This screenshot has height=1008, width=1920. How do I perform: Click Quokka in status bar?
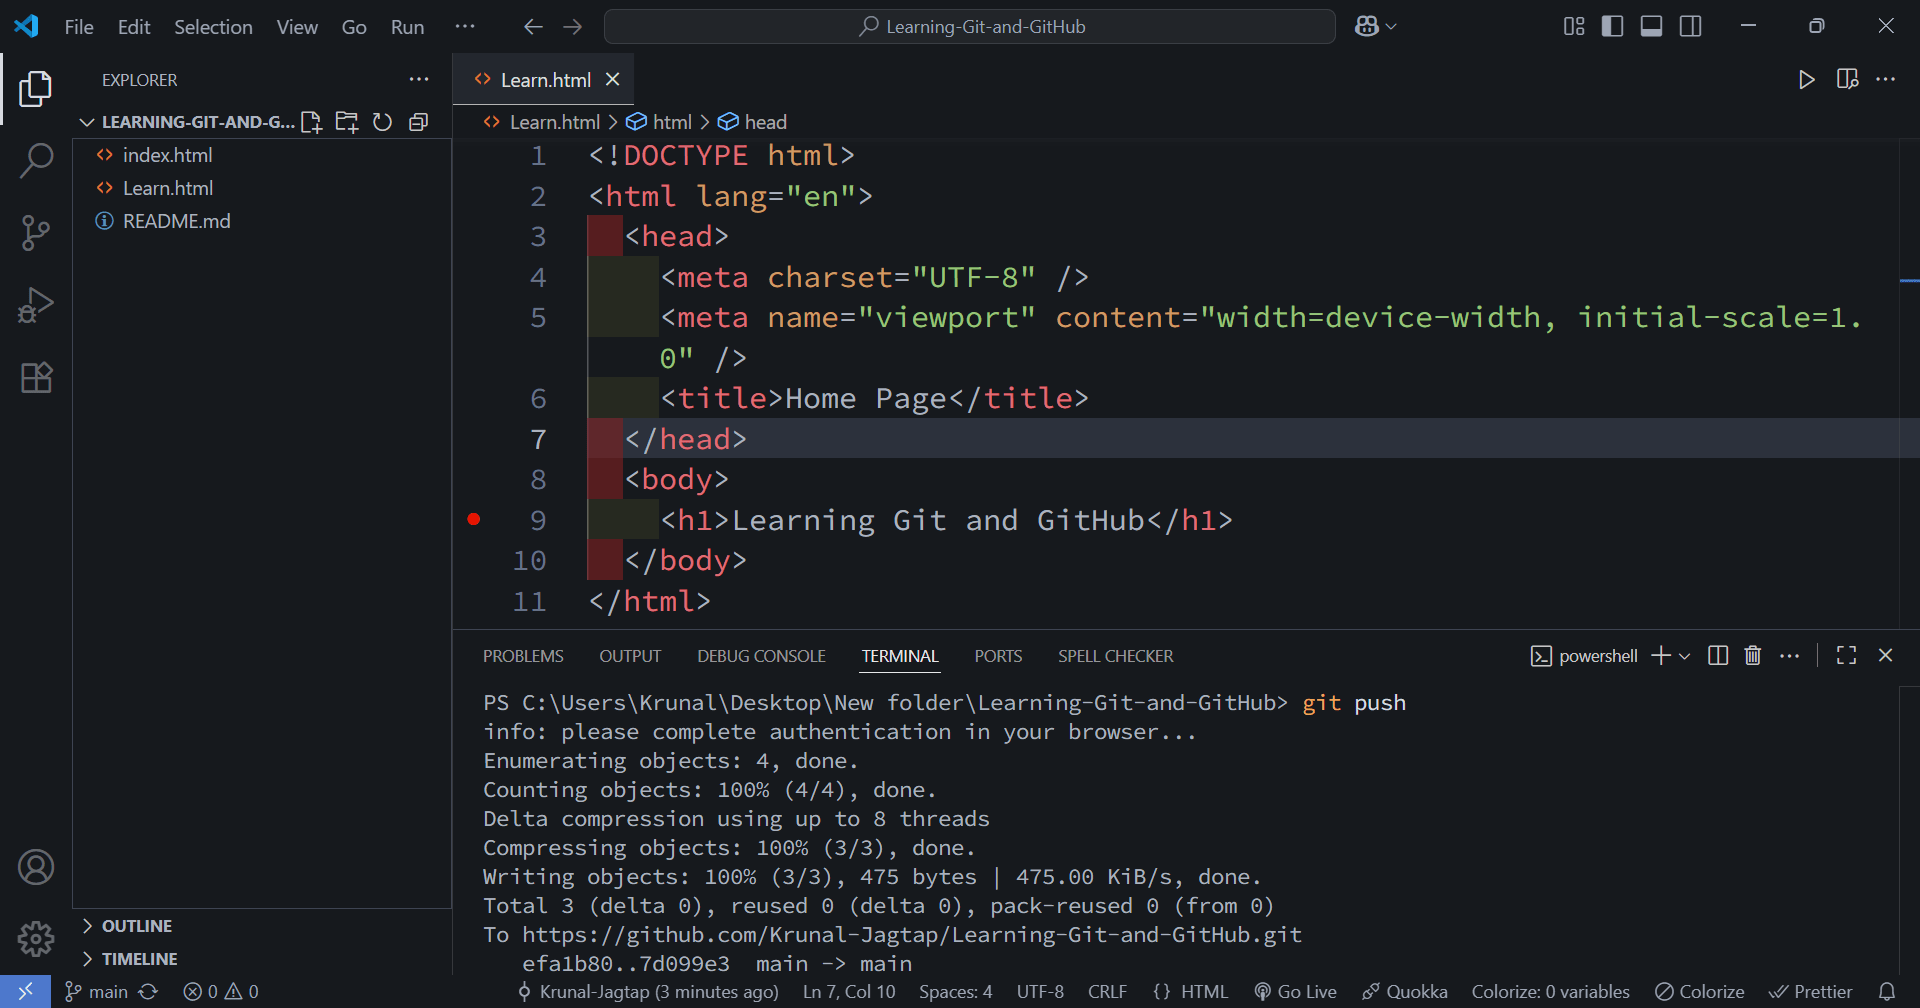click(x=1405, y=992)
